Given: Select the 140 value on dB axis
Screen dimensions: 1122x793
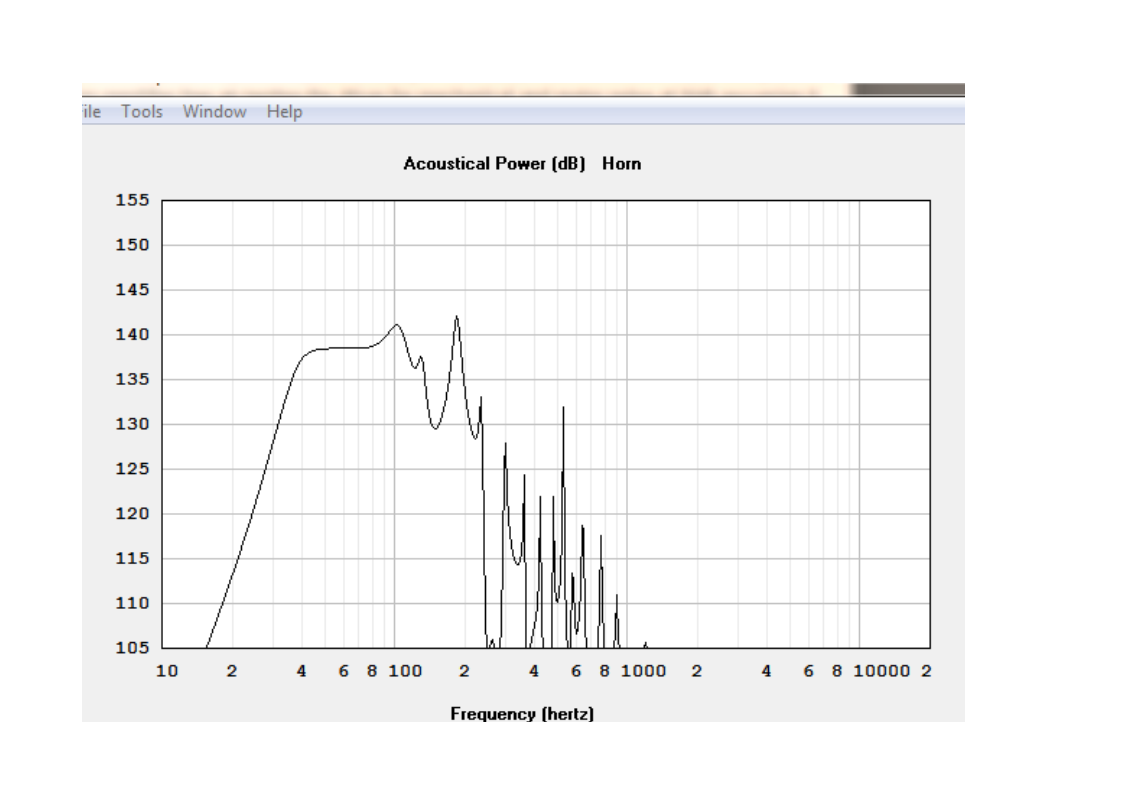Looking at the screenshot, I should coord(132,334).
